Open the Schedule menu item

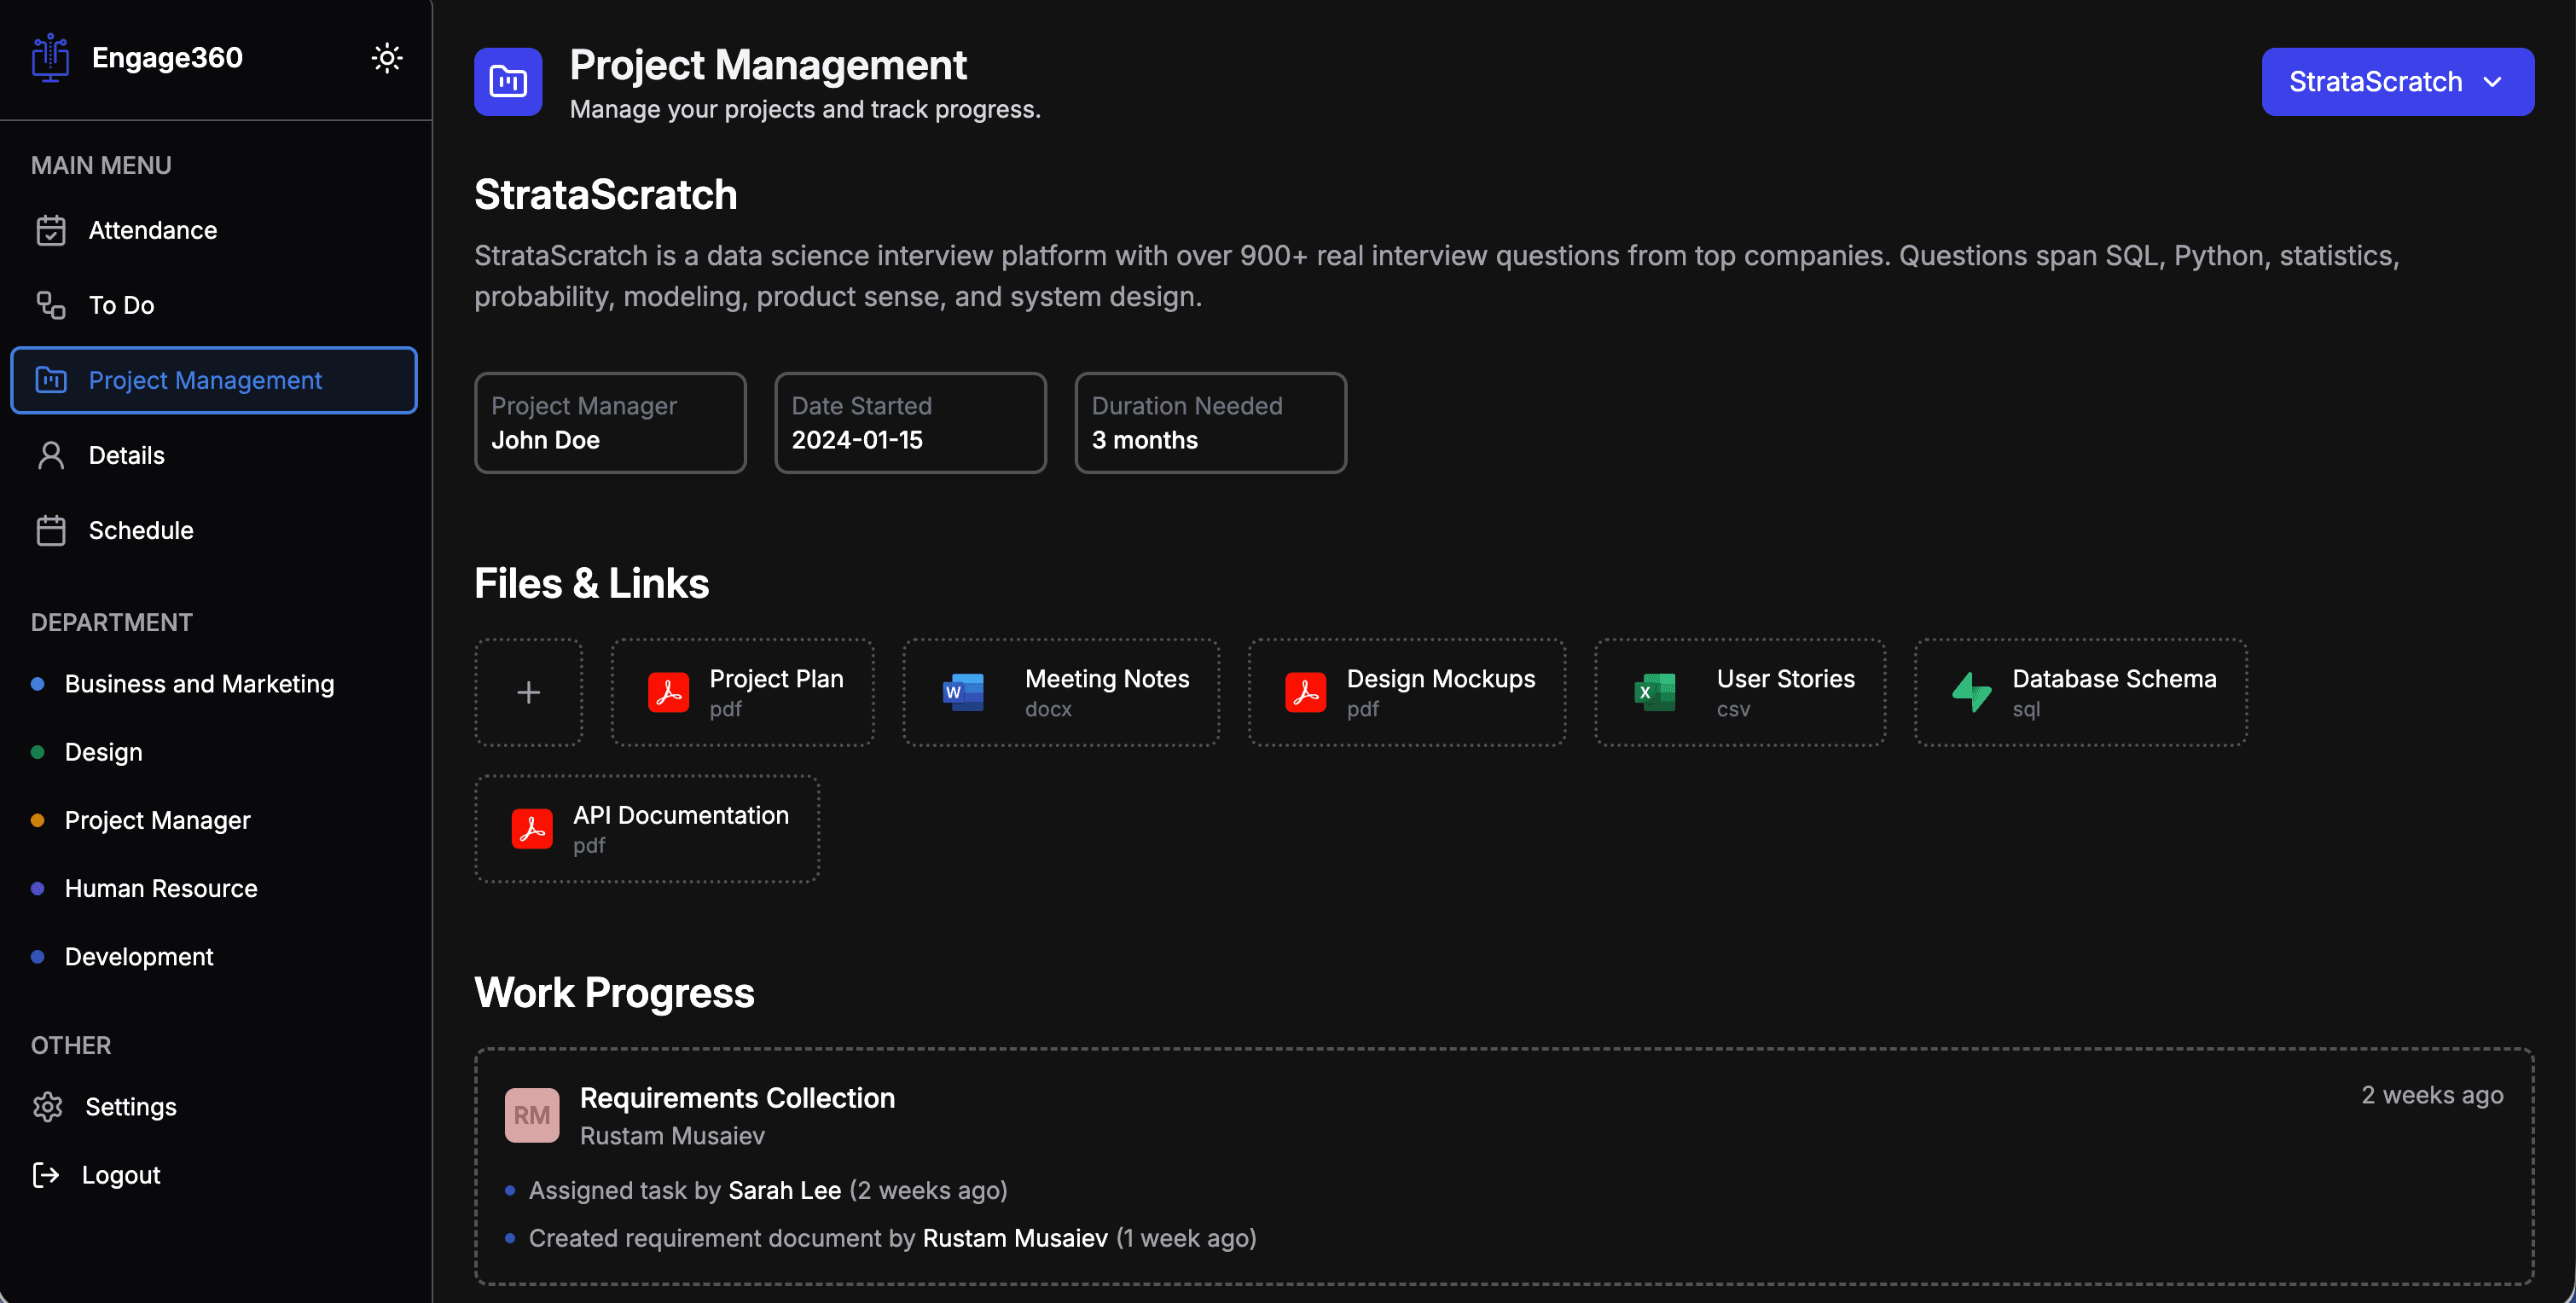[x=214, y=530]
